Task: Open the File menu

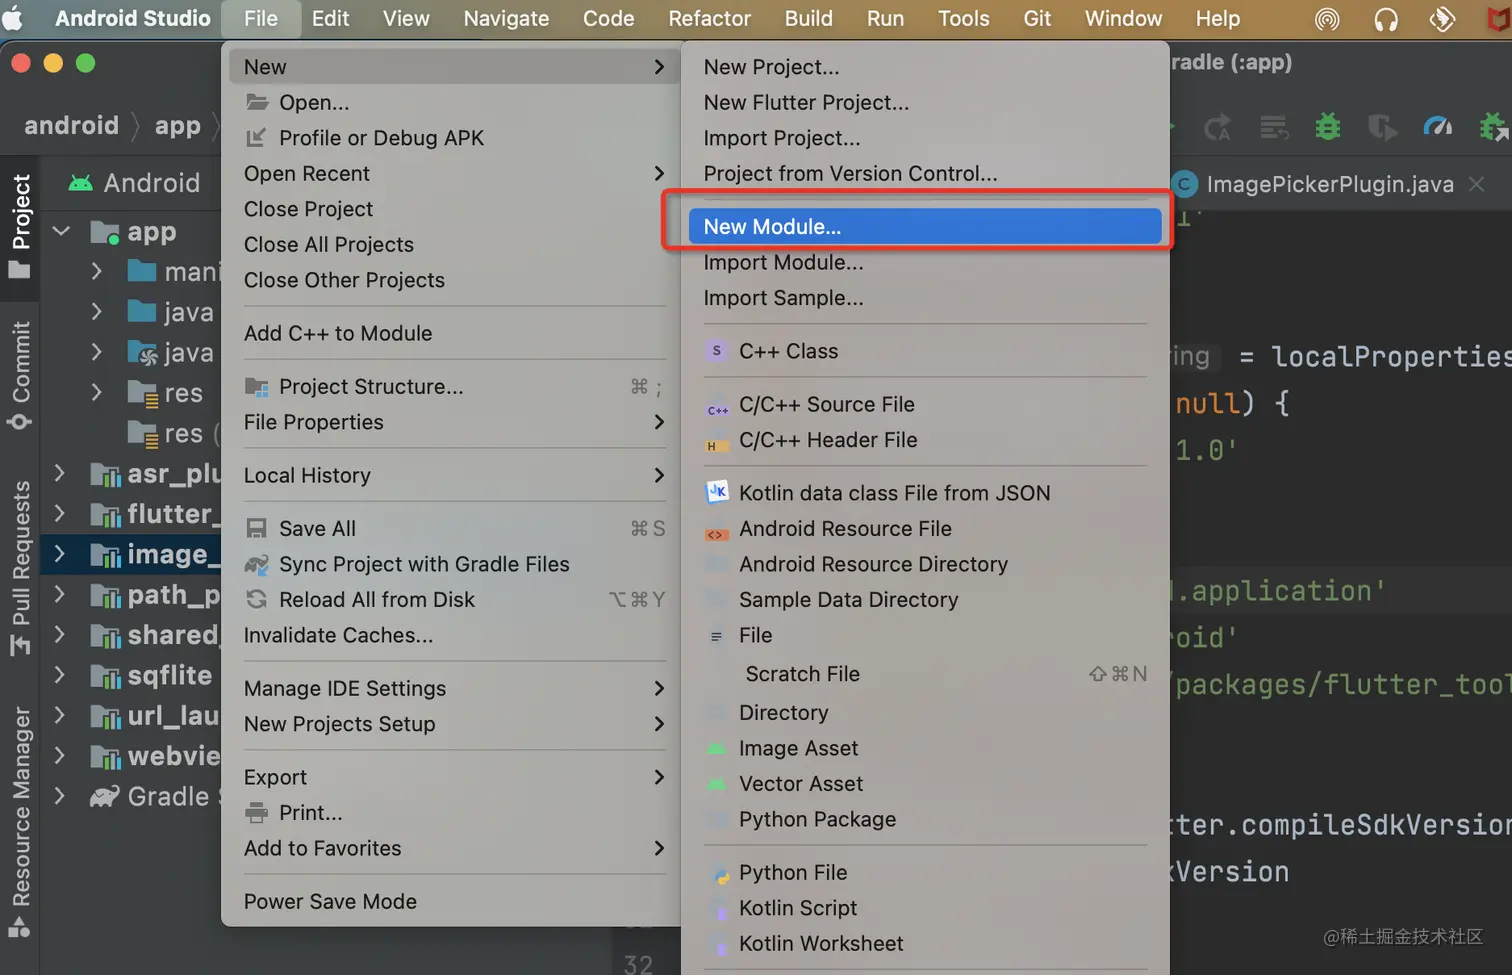Action: pos(260,18)
